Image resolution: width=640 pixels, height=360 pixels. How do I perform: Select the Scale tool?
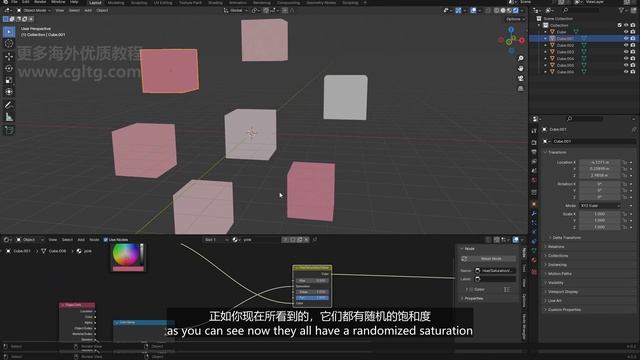(x=9, y=80)
